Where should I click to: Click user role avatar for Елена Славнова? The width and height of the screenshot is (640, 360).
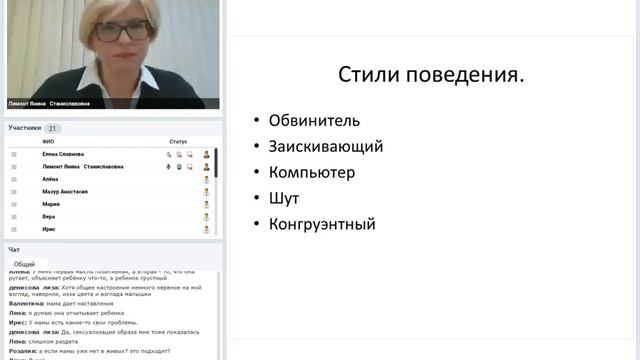[x=207, y=154]
